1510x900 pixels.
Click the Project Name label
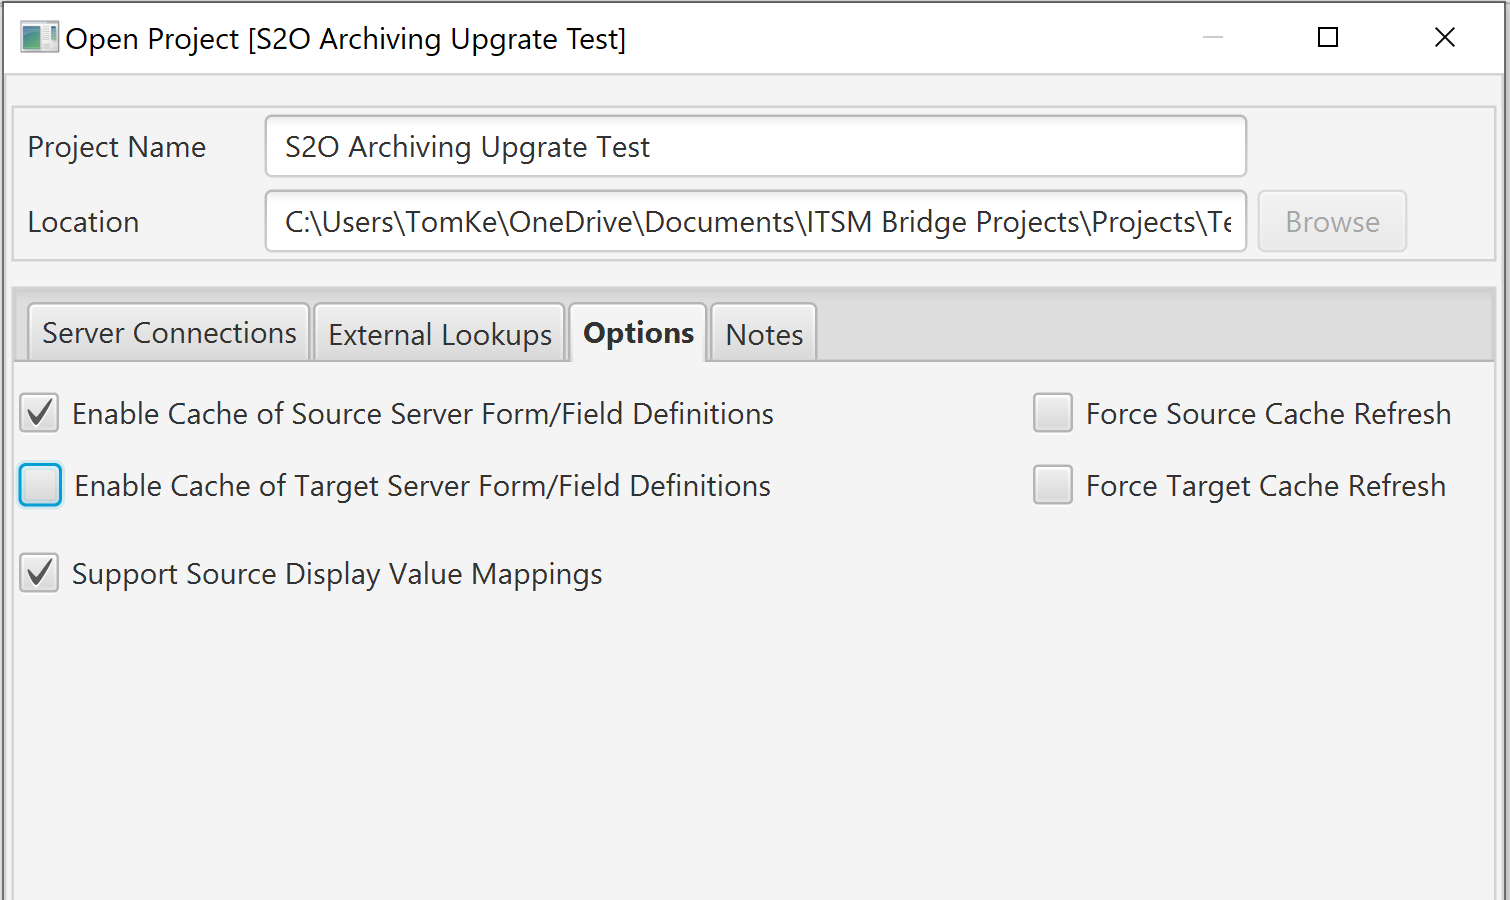(x=117, y=147)
